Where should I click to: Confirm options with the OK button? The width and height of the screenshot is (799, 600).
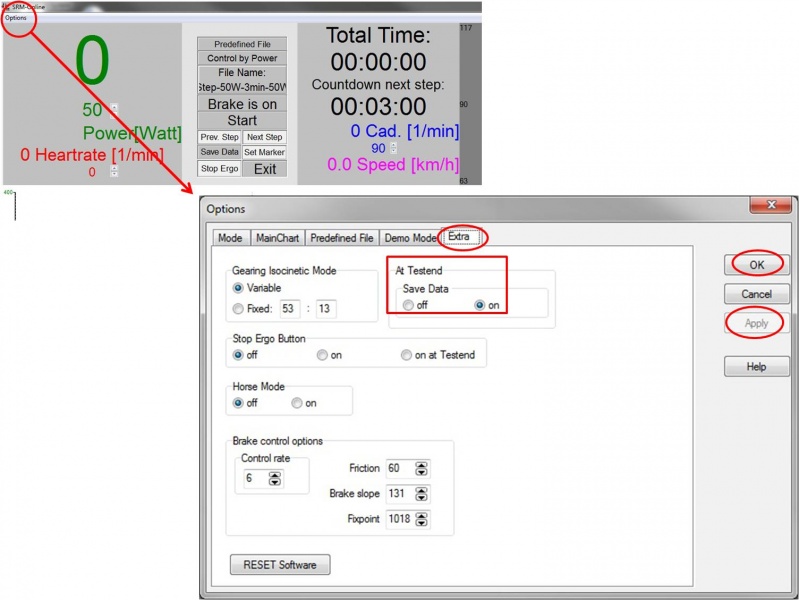coord(756,265)
